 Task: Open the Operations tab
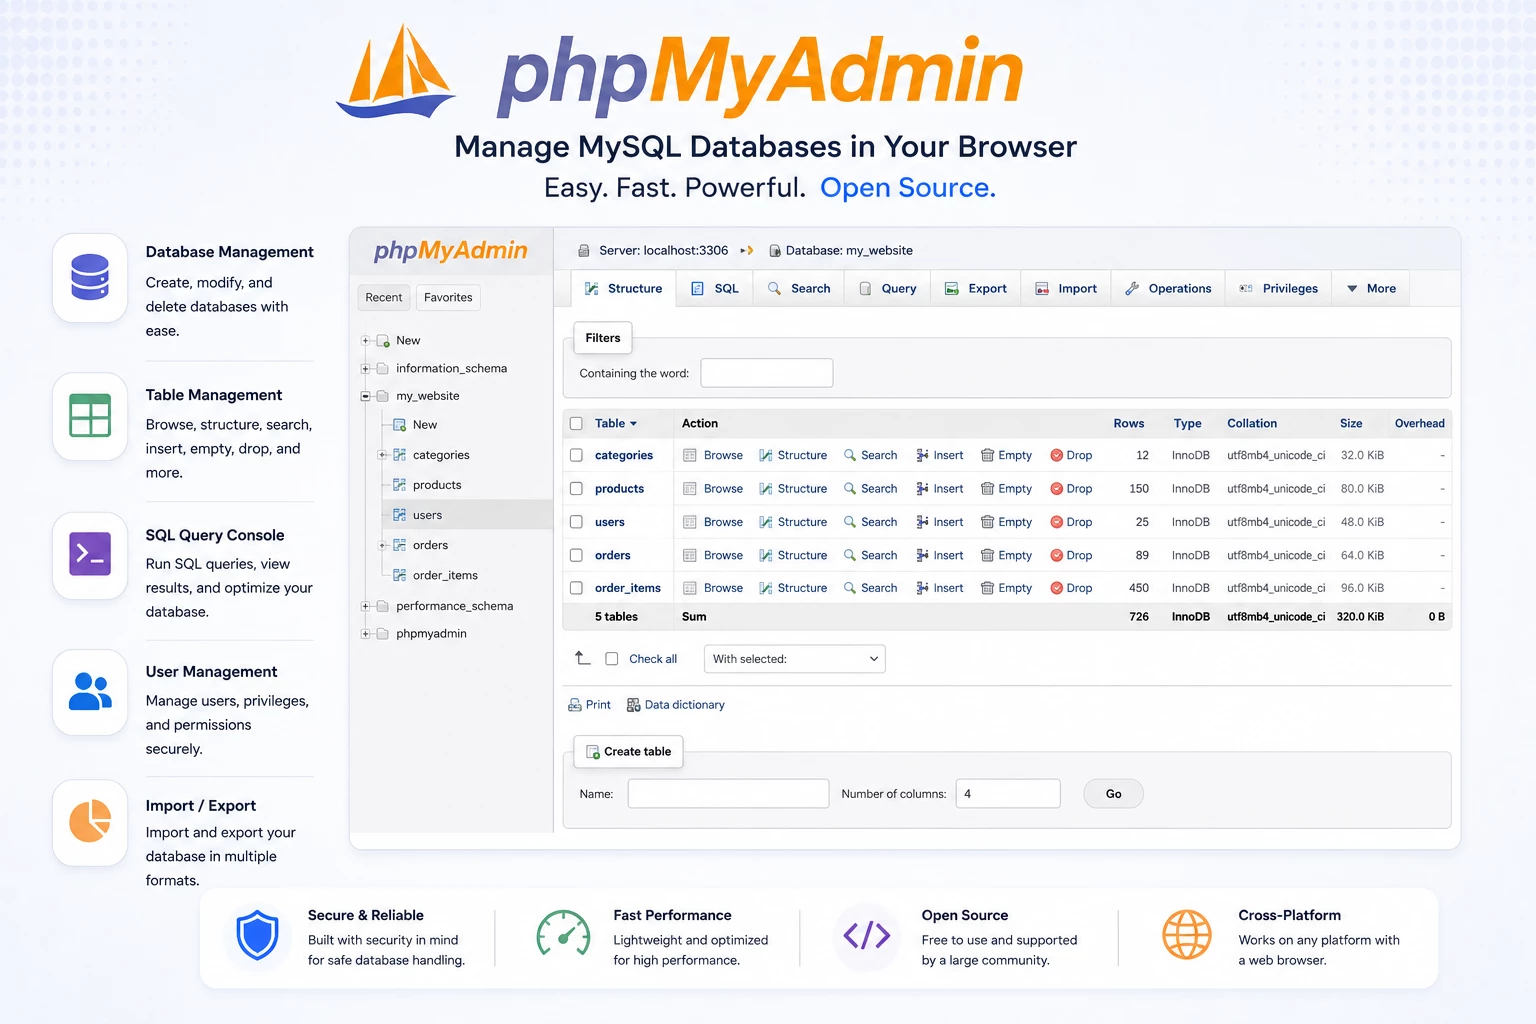coord(1168,288)
